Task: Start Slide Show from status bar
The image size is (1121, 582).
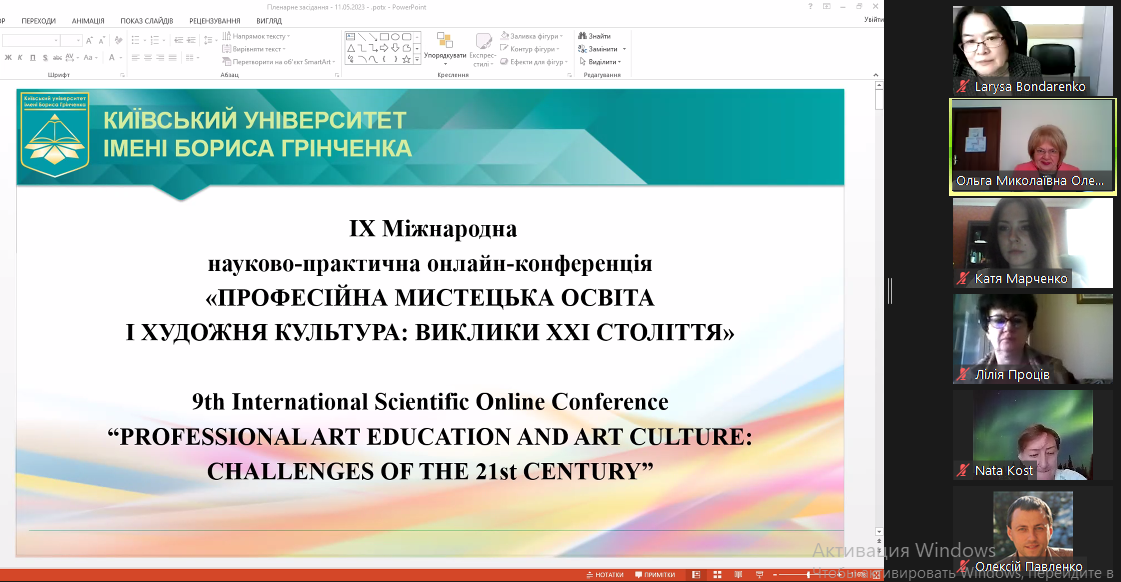Action: pyautogui.click(x=759, y=575)
